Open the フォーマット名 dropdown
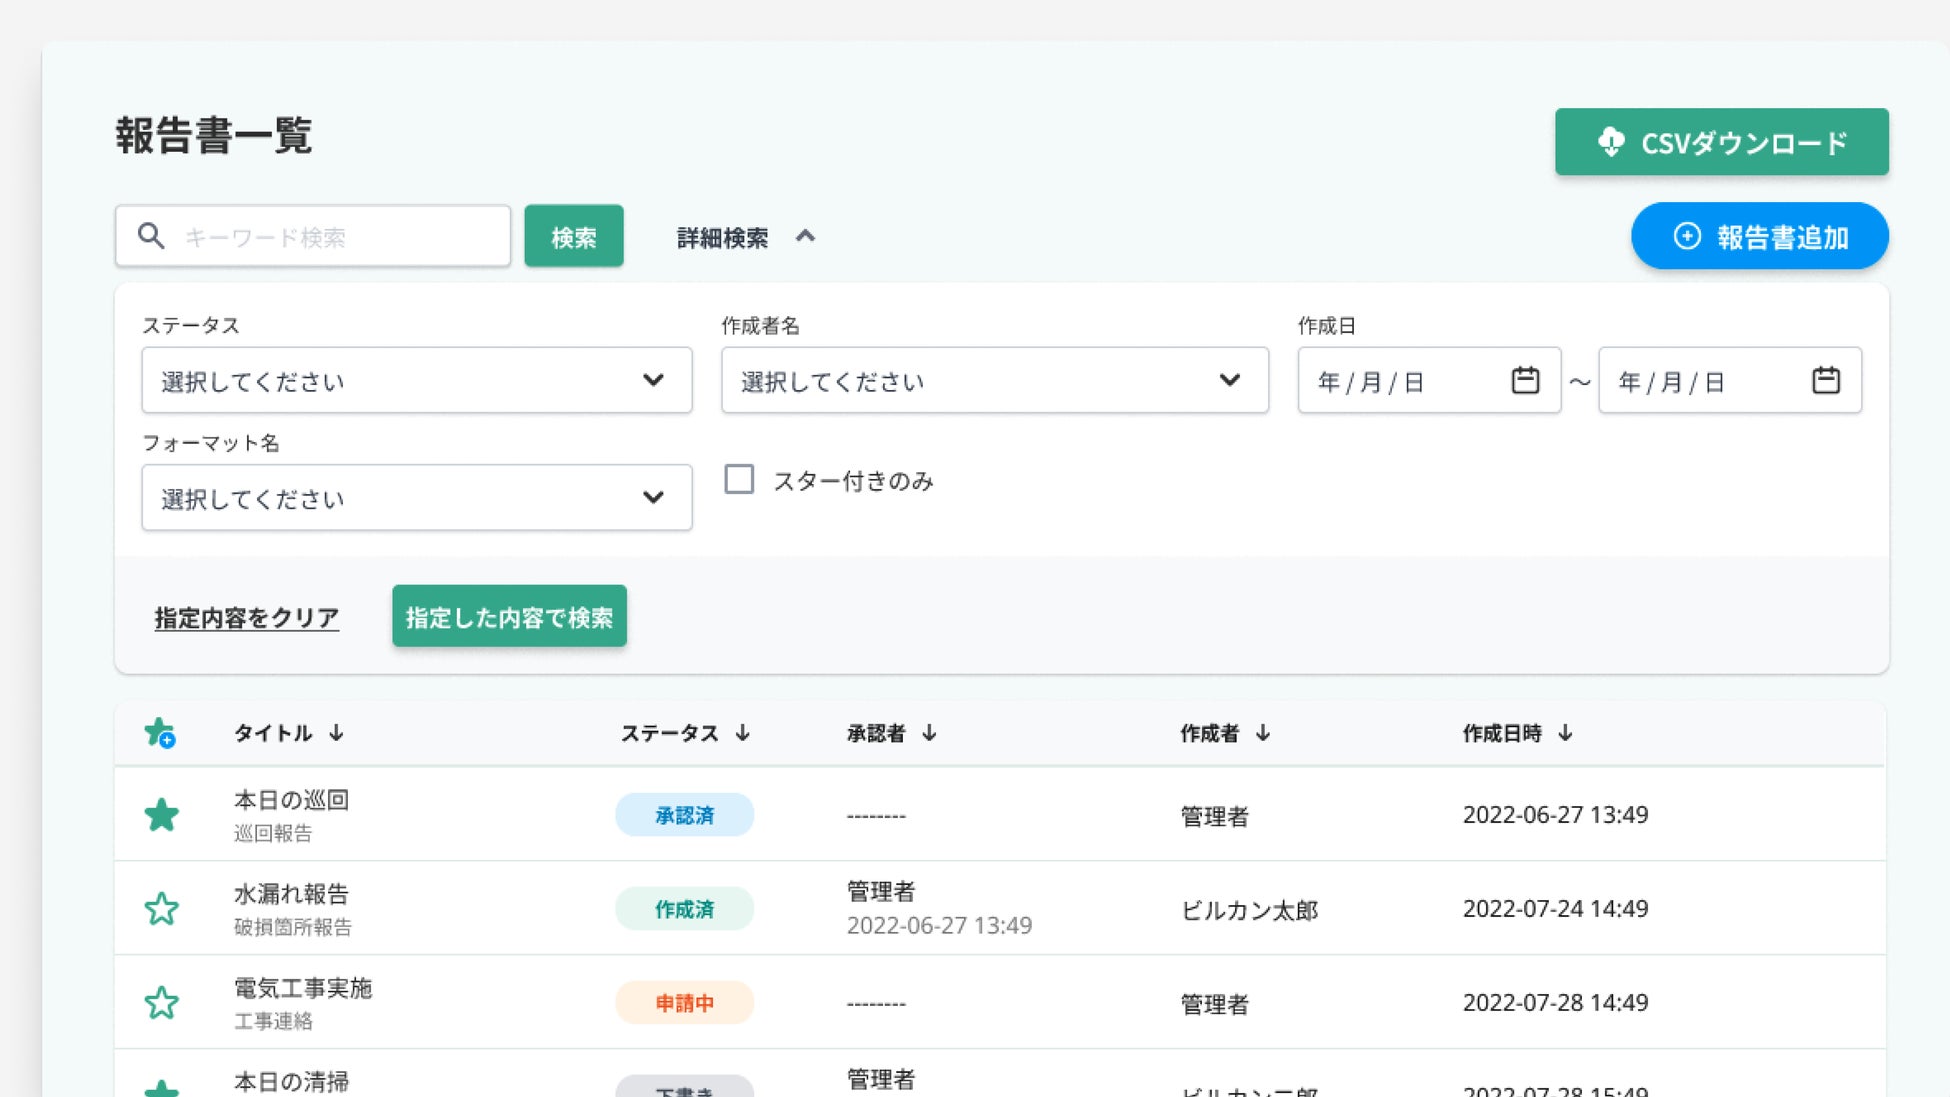 [x=416, y=498]
